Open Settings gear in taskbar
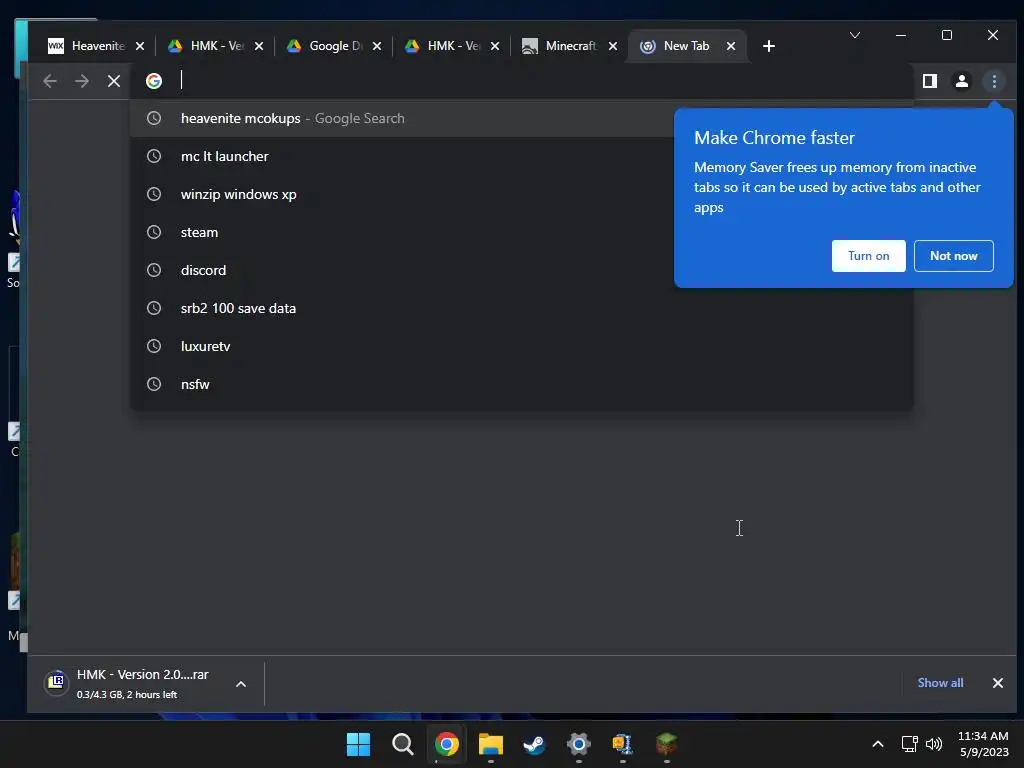Viewport: 1024px width, 768px height. pos(579,744)
